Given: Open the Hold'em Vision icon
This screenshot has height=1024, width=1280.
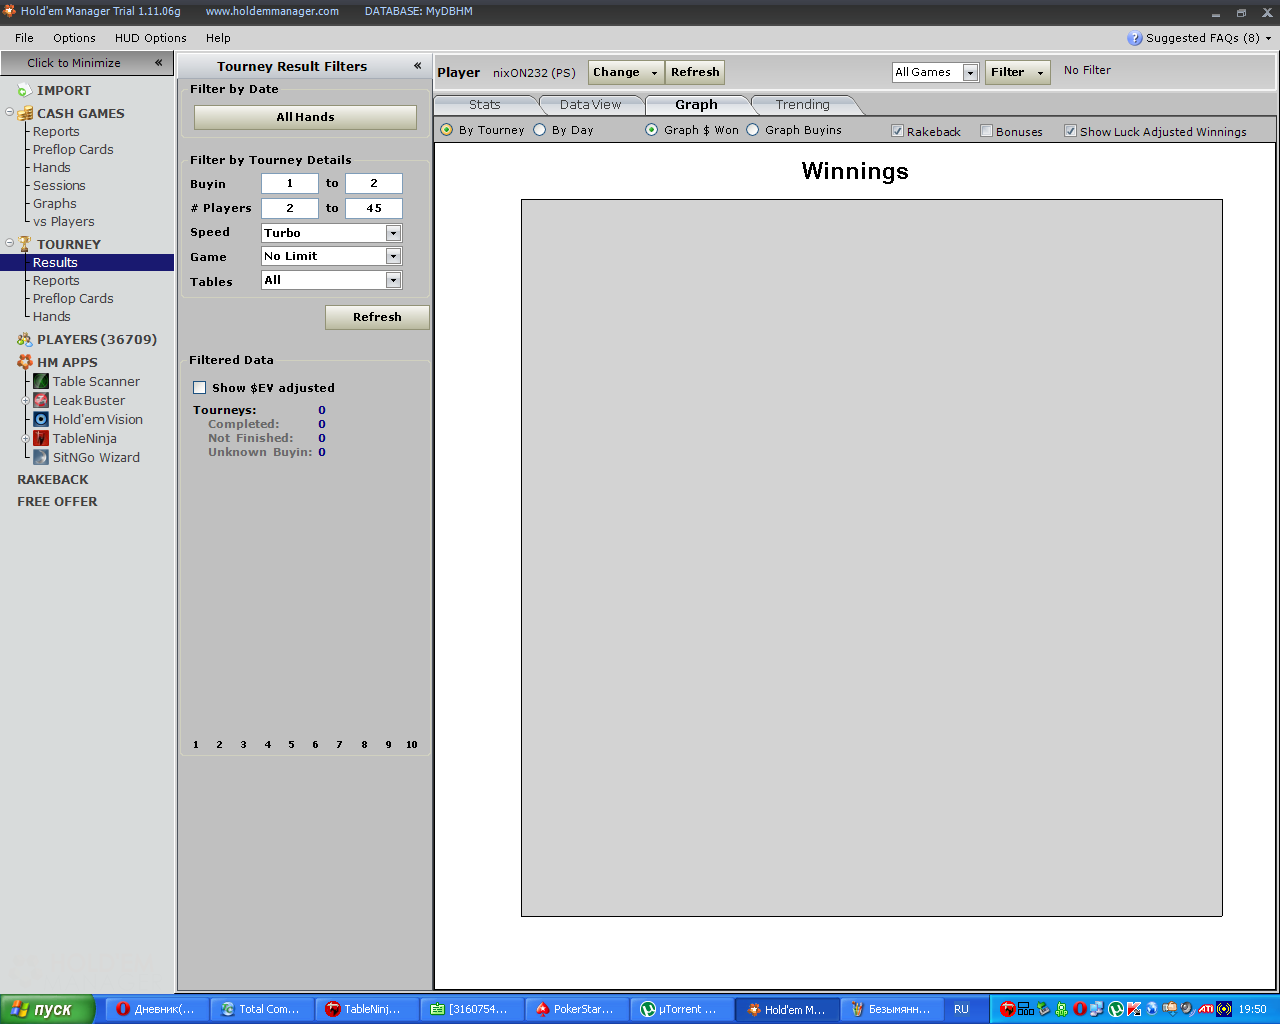Looking at the screenshot, I should [41, 419].
